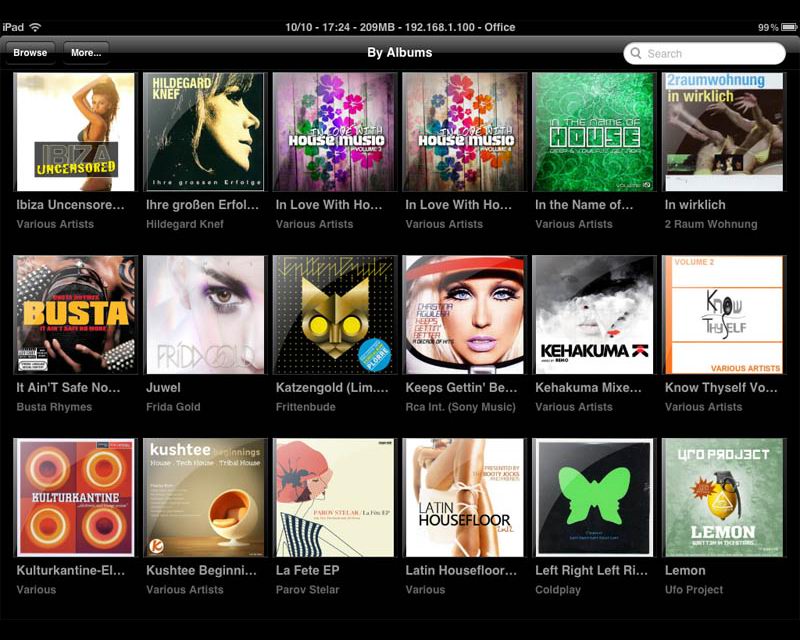
Task: Select the 'Kushtee Beginni…' album title
Action: (202, 571)
